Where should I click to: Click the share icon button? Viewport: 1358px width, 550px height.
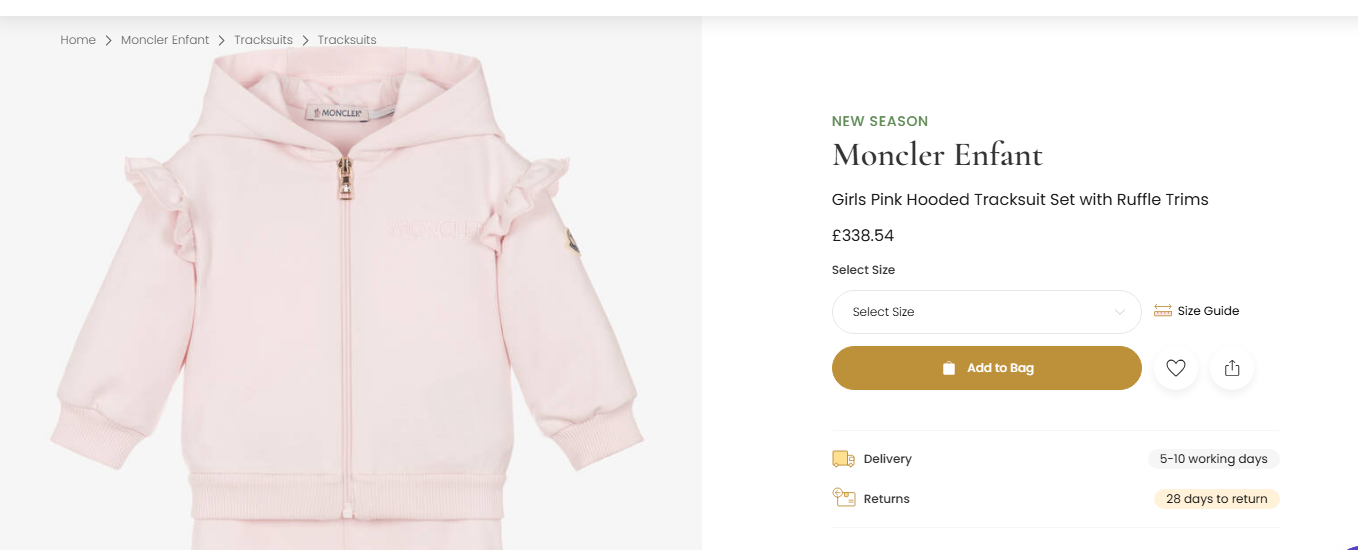[1232, 368]
